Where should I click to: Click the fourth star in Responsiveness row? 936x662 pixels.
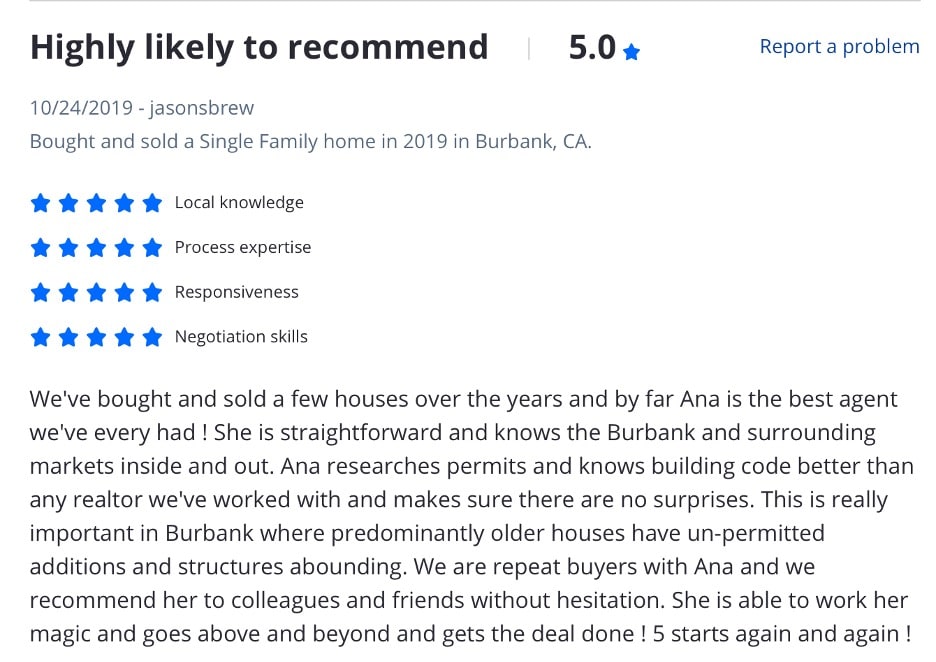pyautogui.click(x=124, y=292)
